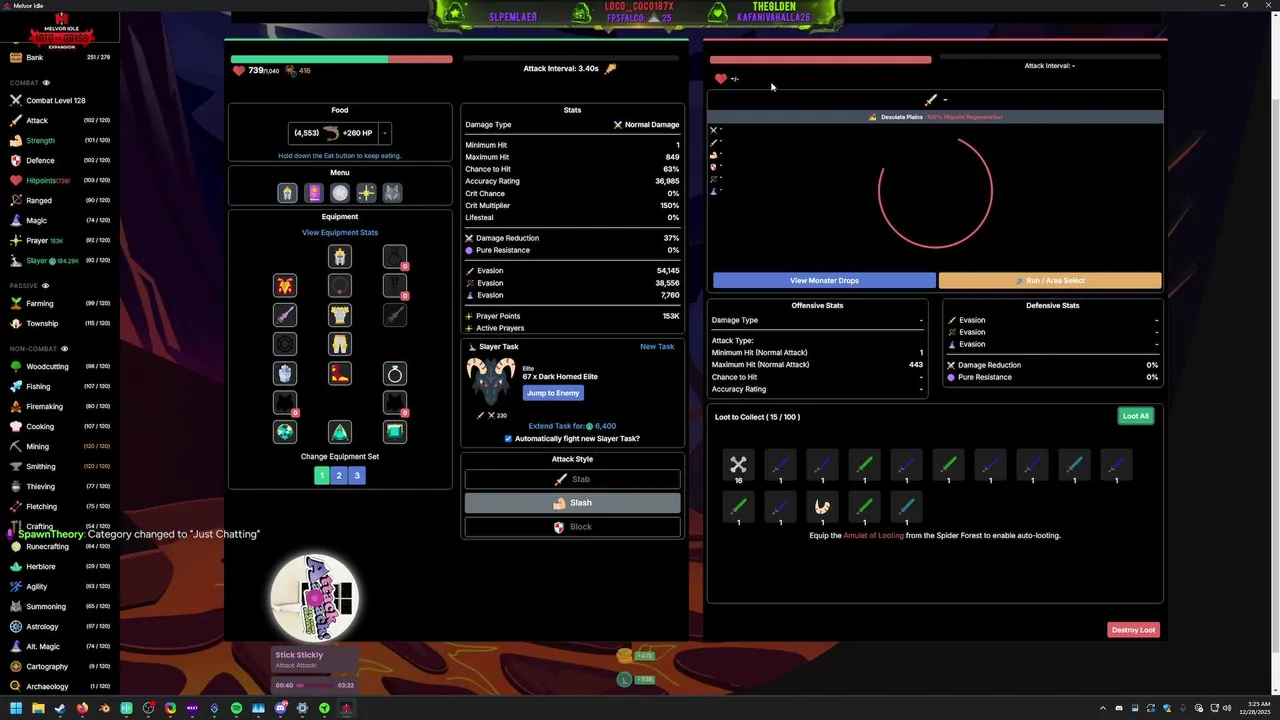Open the red boots equipment slot

click(x=340, y=374)
